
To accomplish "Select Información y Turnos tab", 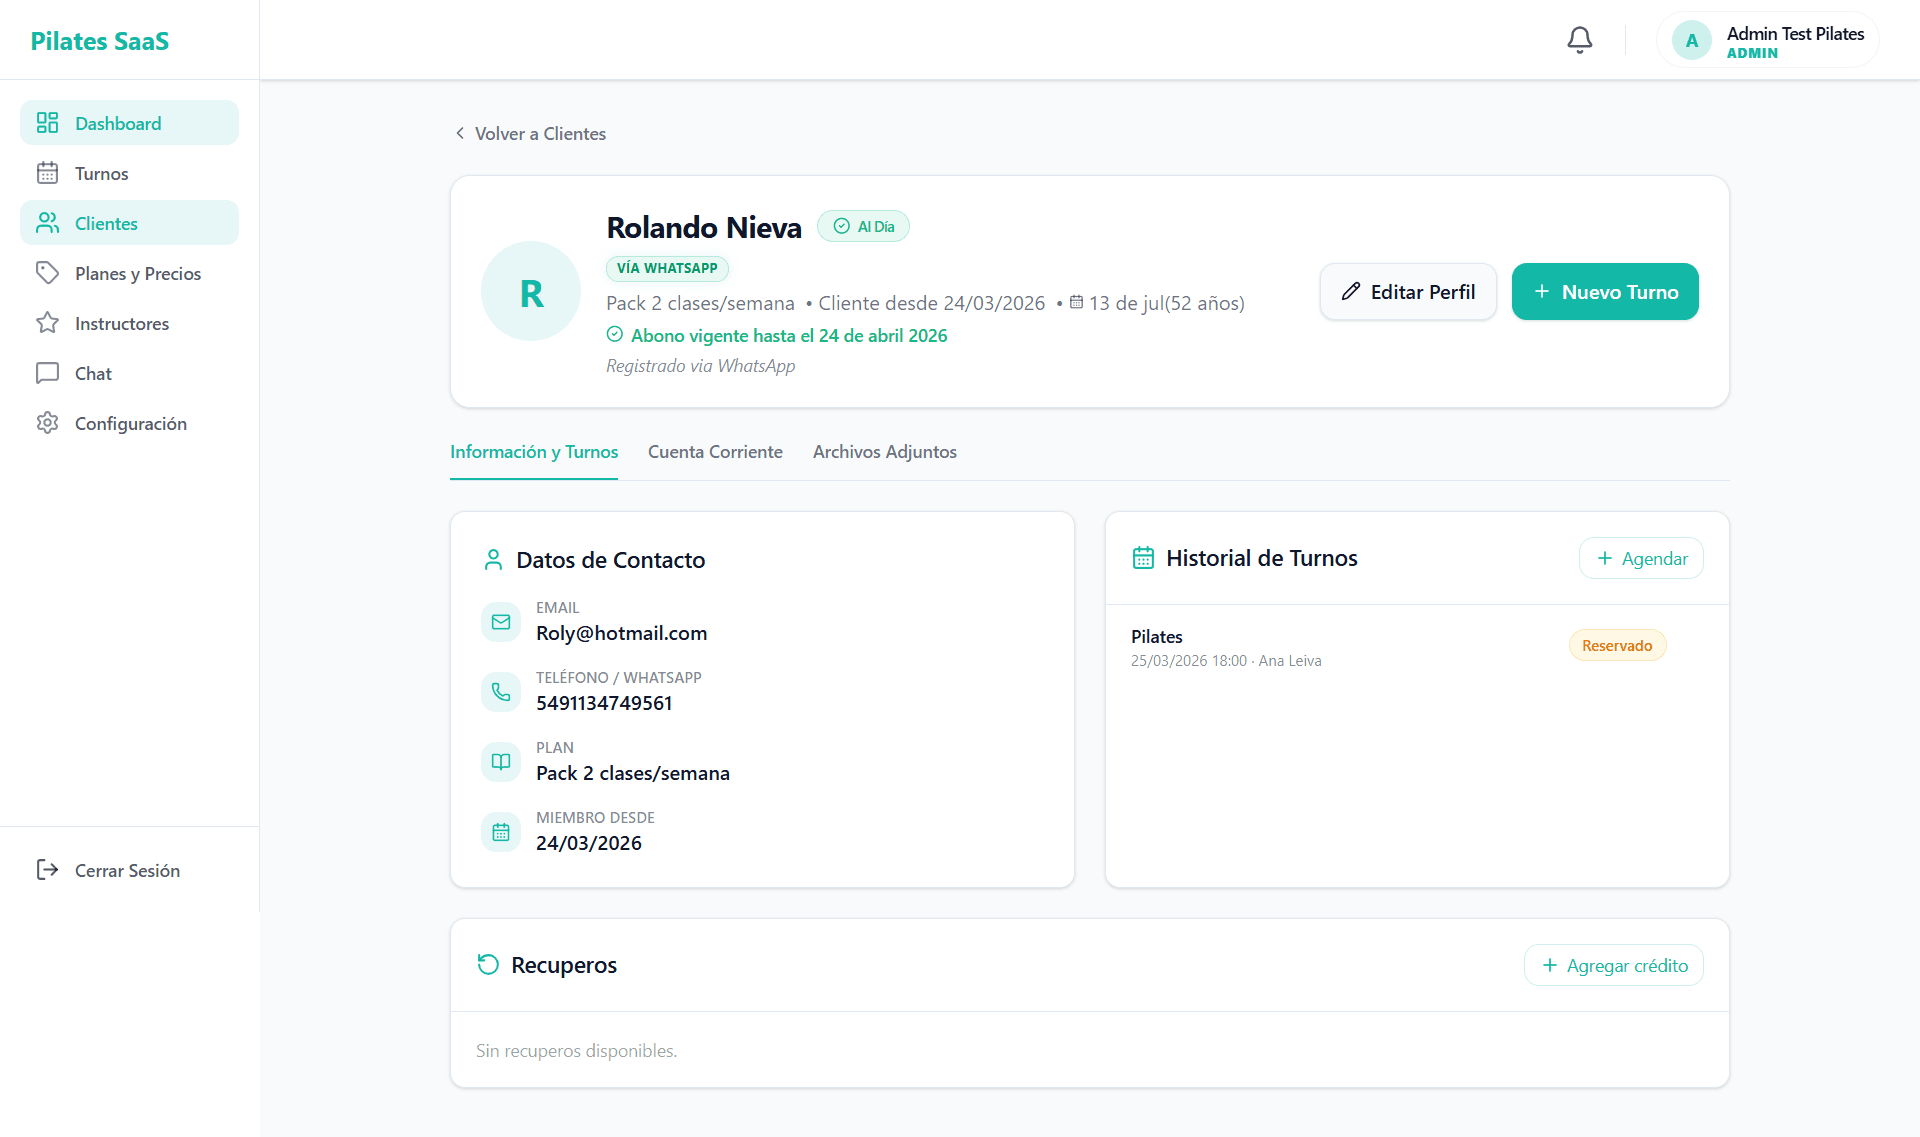I will click(x=534, y=452).
